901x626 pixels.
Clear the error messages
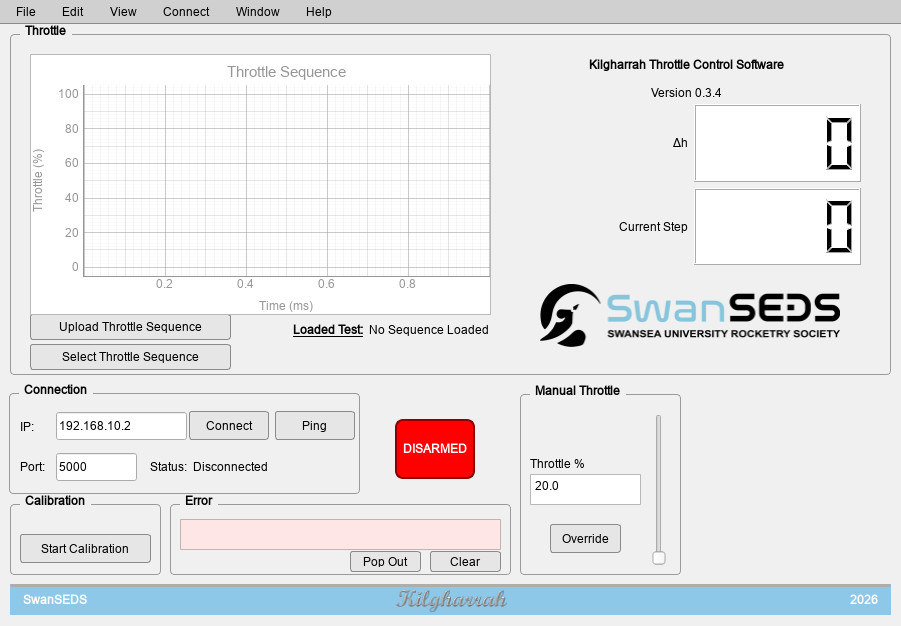click(x=465, y=561)
